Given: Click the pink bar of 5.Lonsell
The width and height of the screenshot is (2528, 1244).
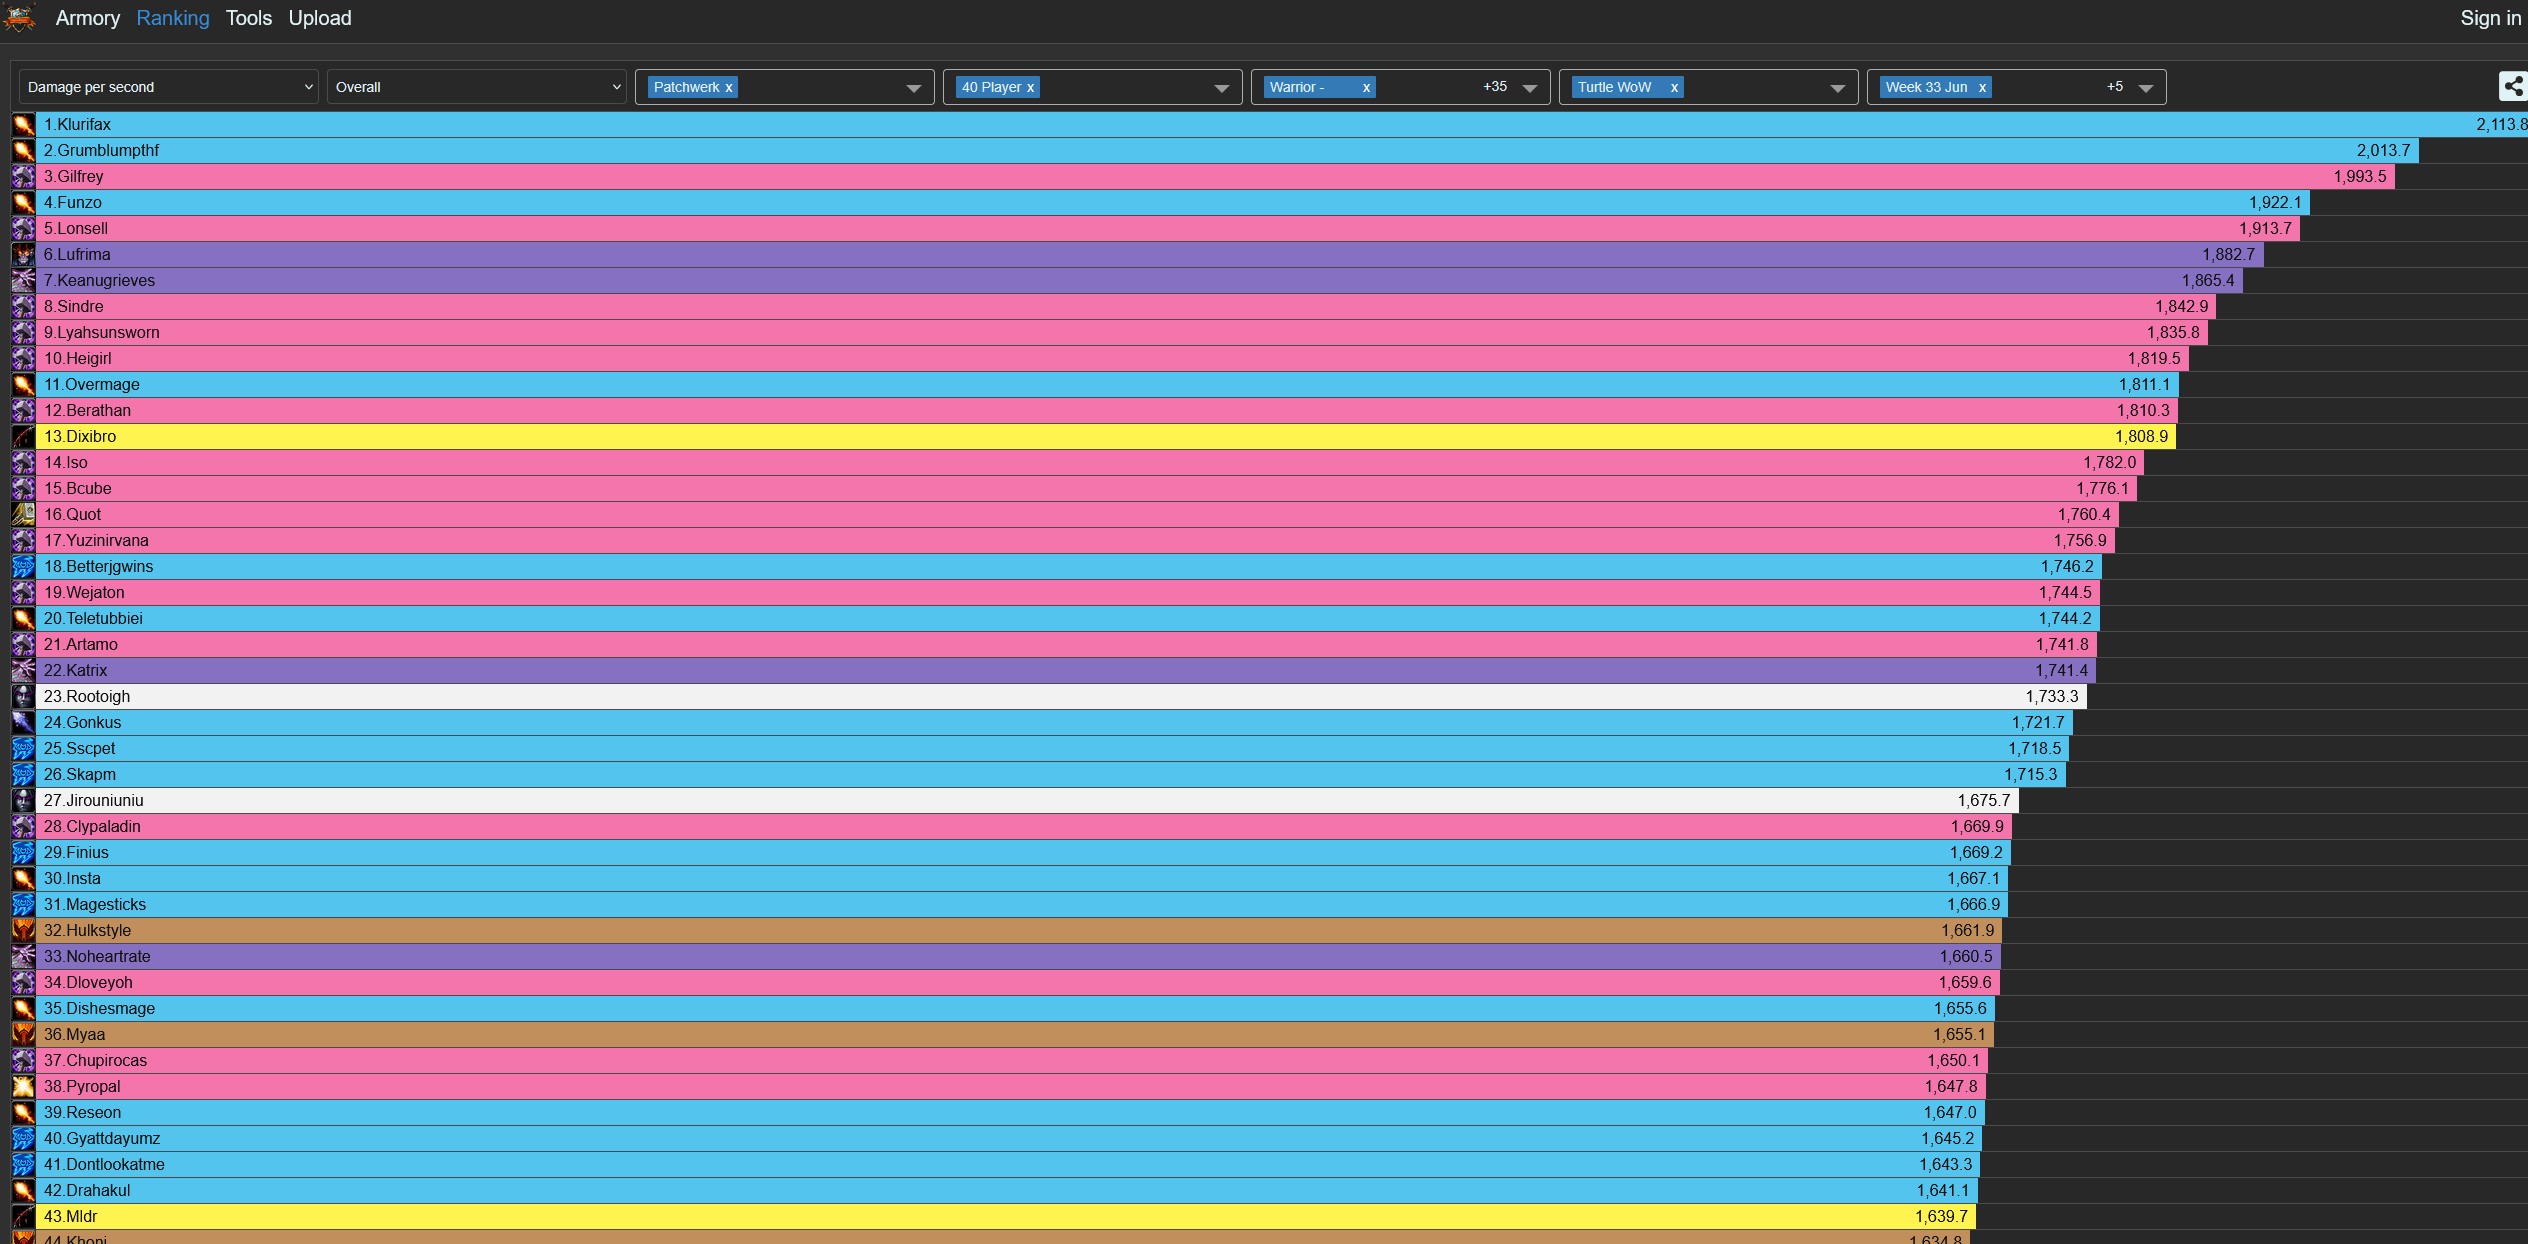Looking at the screenshot, I should (x=1168, y=229).
